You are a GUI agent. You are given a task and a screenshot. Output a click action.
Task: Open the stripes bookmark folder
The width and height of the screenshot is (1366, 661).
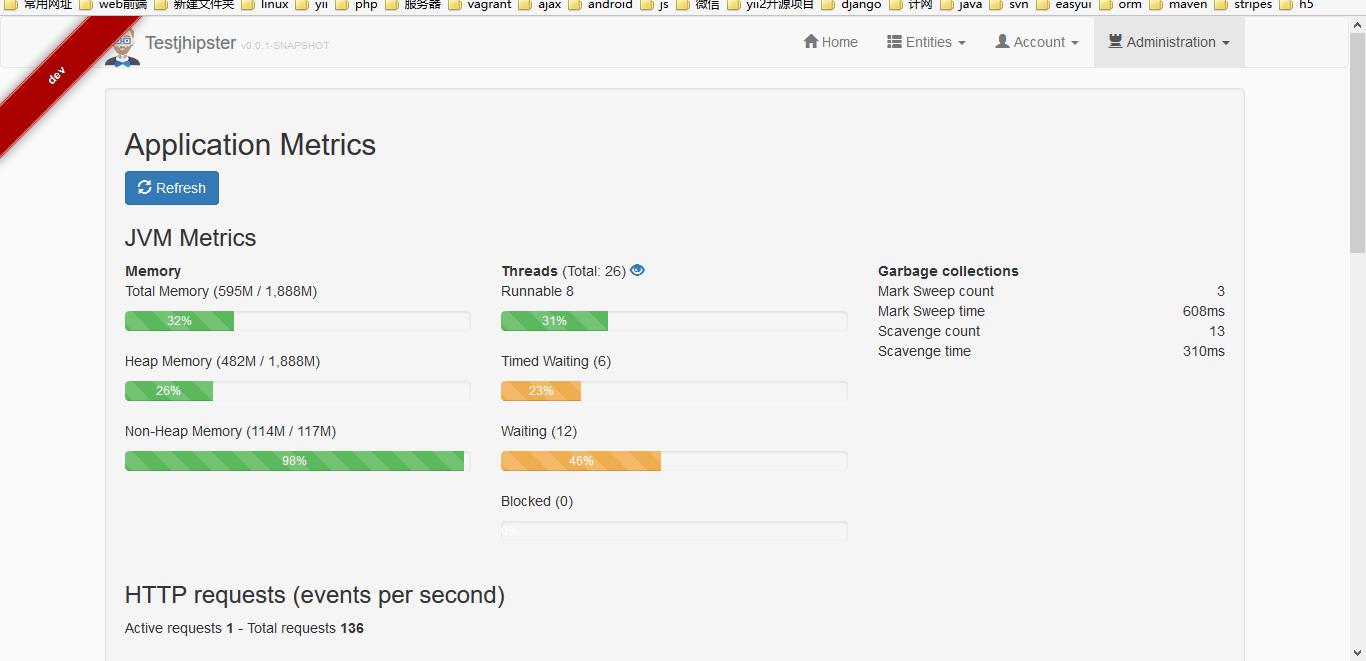coord(1244,5)
